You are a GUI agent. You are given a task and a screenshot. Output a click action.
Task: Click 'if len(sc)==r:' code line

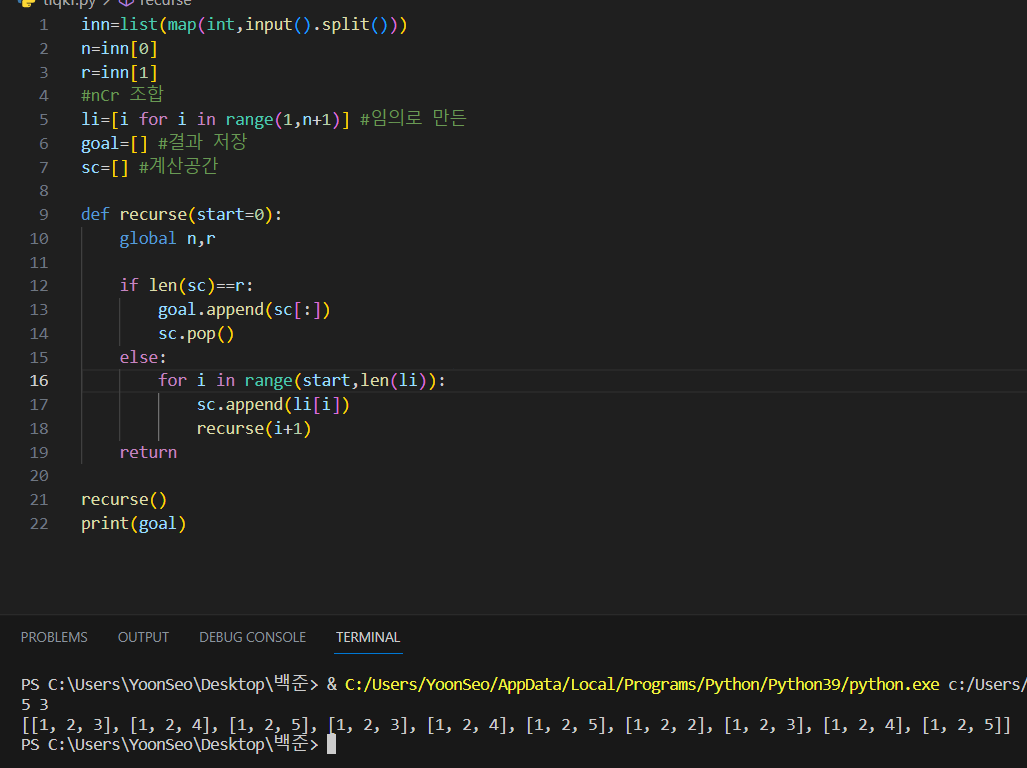click(x=186, y=285)
